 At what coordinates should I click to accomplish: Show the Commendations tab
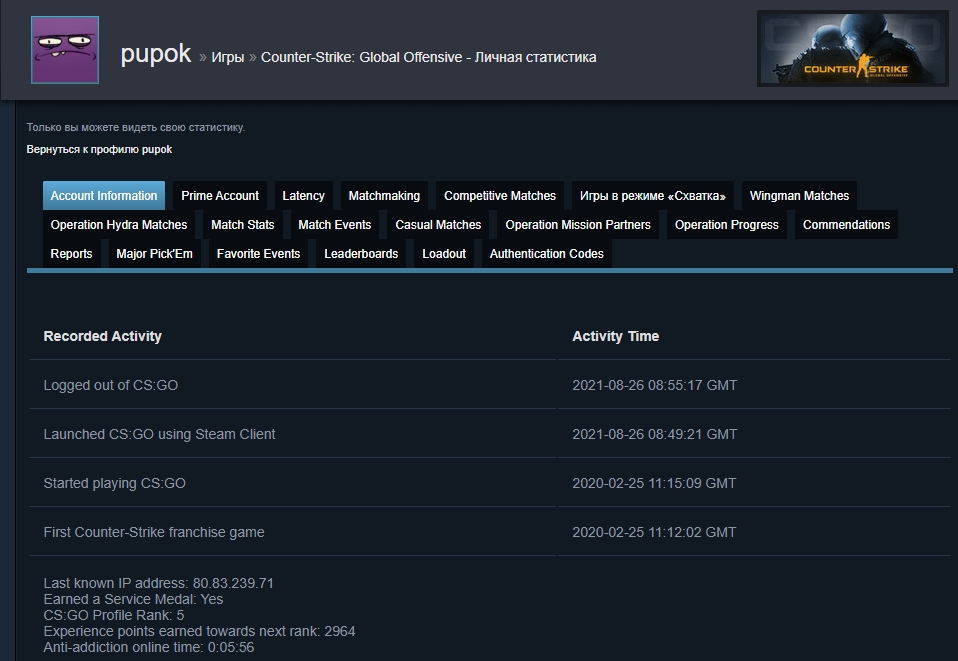click(x=846, y=225)
